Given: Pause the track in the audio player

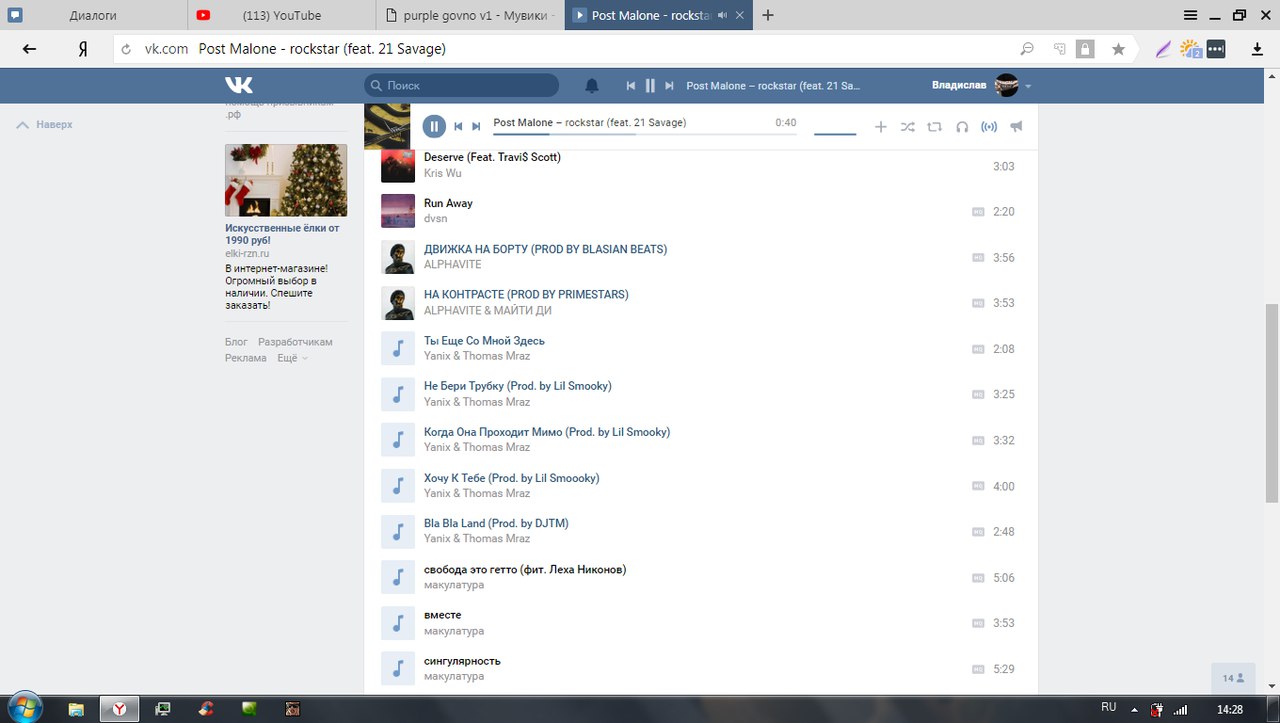Looking at the screenshot, I should tap(434, 126).
